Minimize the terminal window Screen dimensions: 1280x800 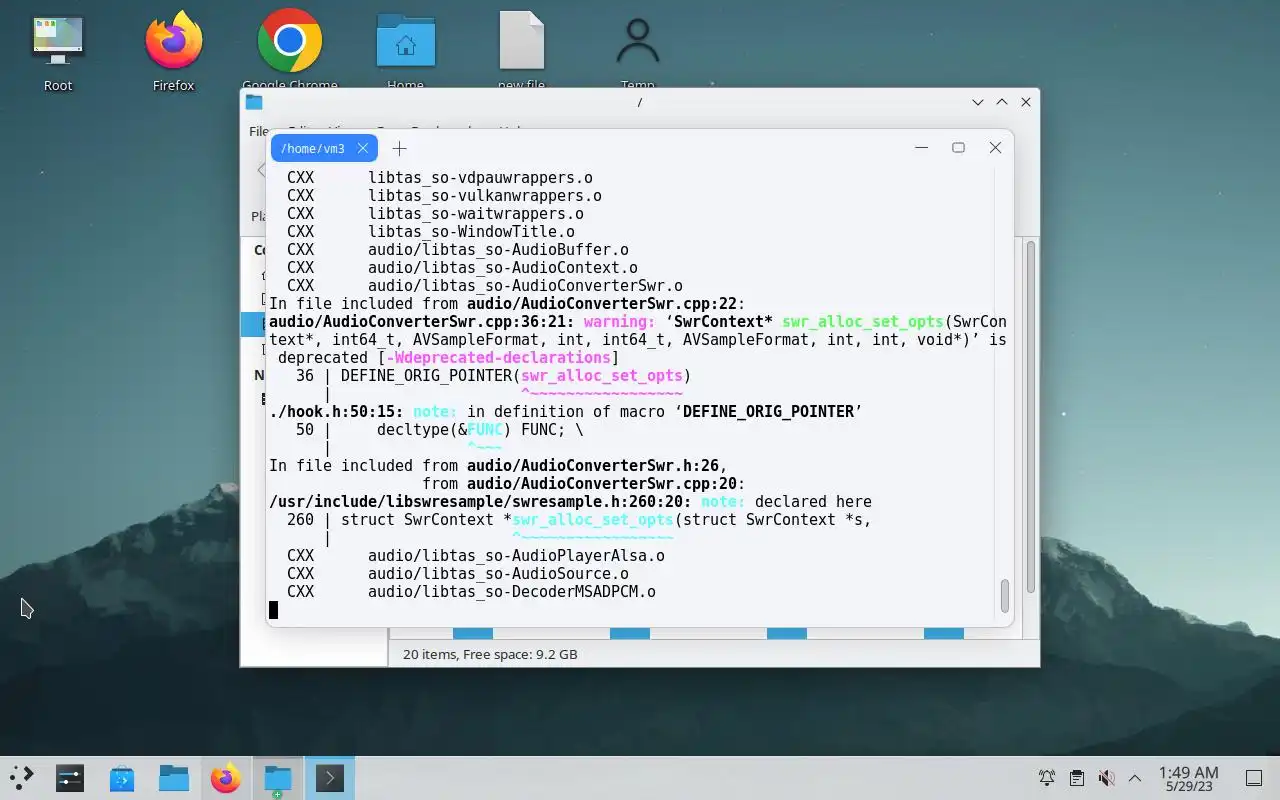click(922, 147)
